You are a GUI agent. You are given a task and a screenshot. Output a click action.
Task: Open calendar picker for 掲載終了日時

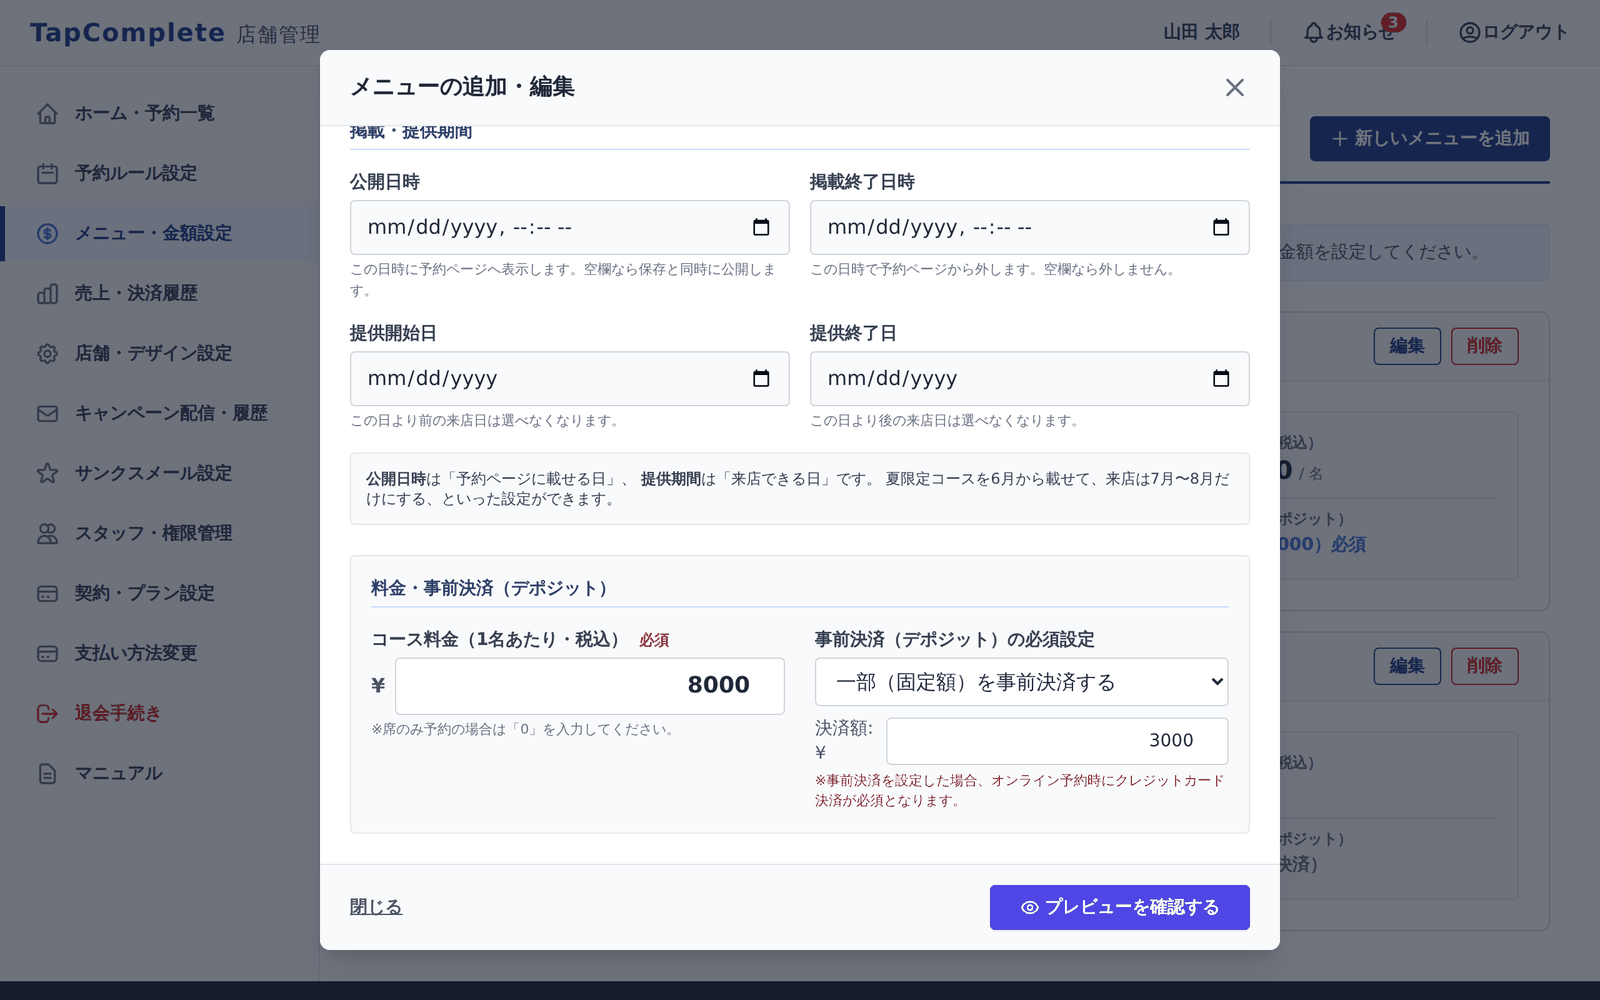pyautogui.click(x=1221, y=227)
